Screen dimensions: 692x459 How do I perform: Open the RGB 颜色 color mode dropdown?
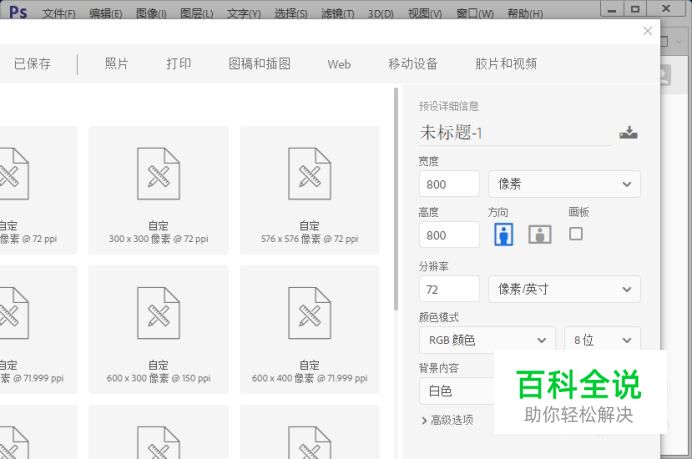click(x=487, y=340)
